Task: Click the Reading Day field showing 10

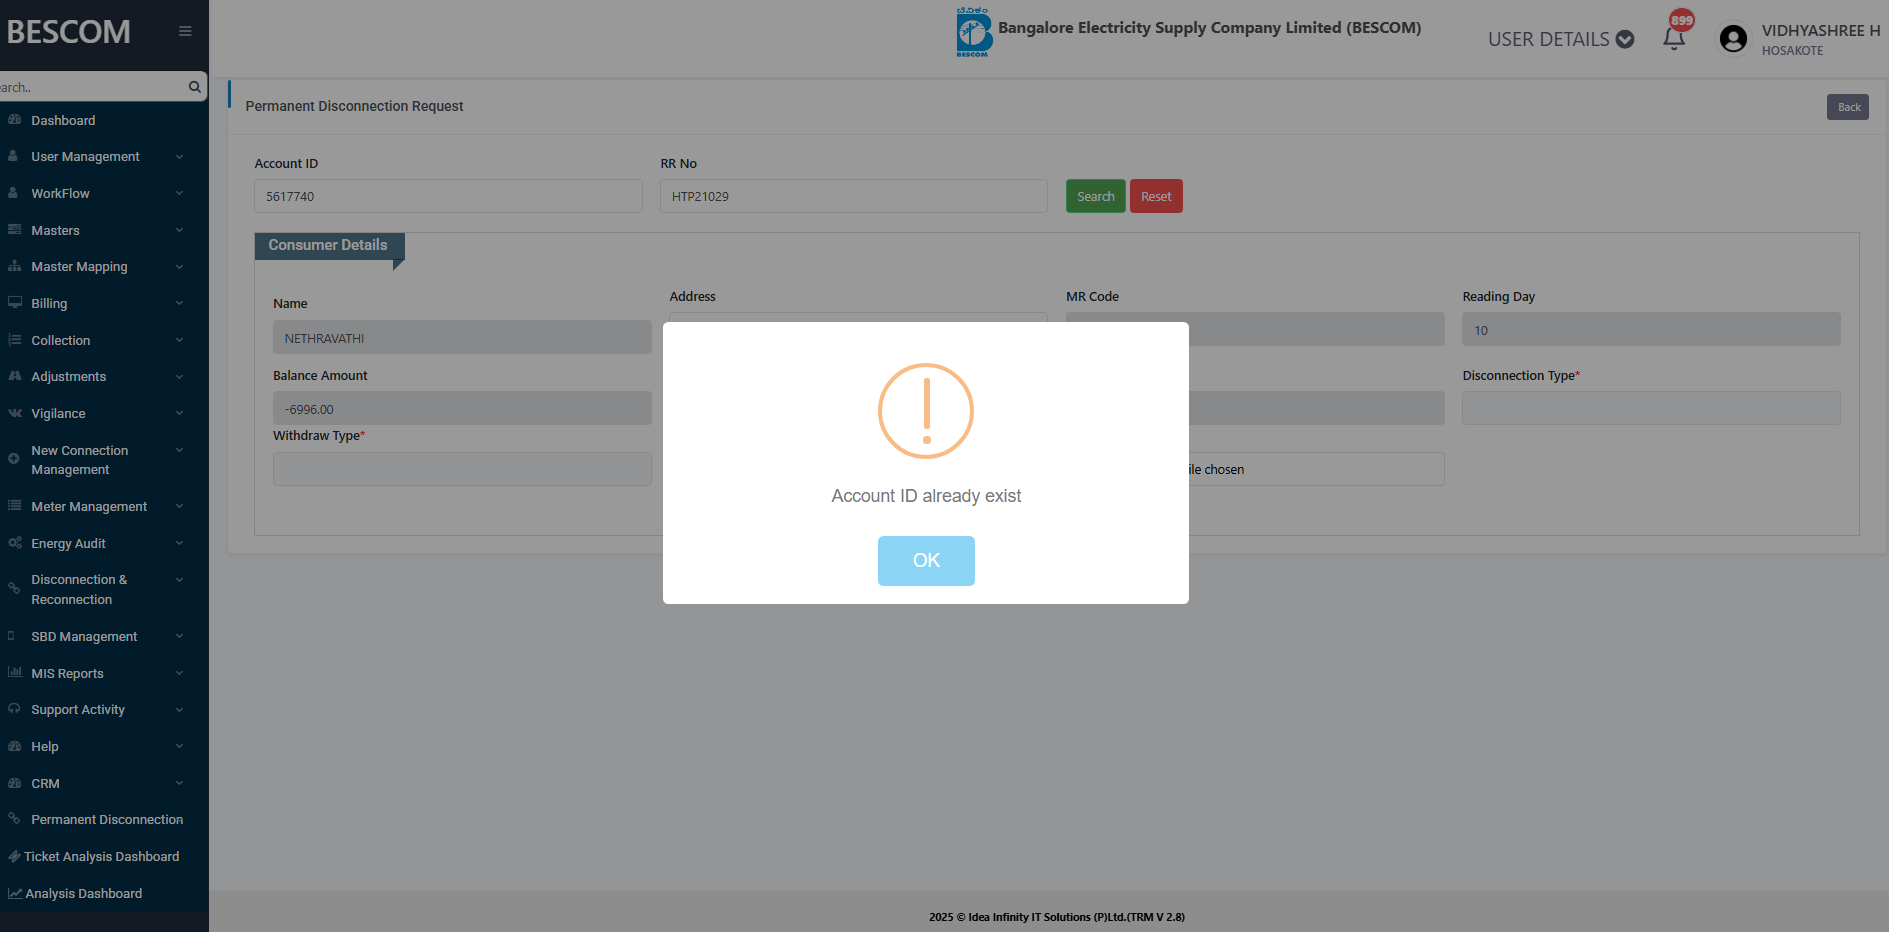Action: click(1651, 329)
